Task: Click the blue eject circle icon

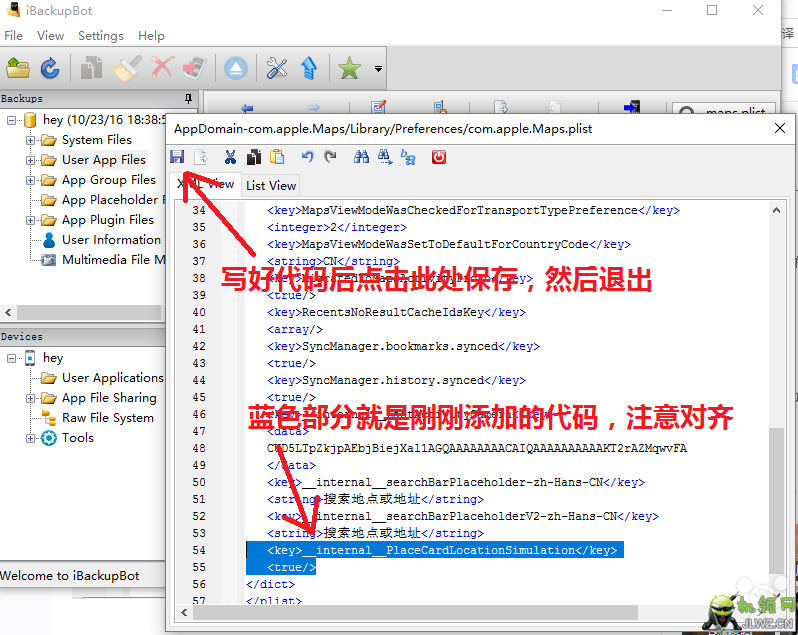Action: pos(236,68)
